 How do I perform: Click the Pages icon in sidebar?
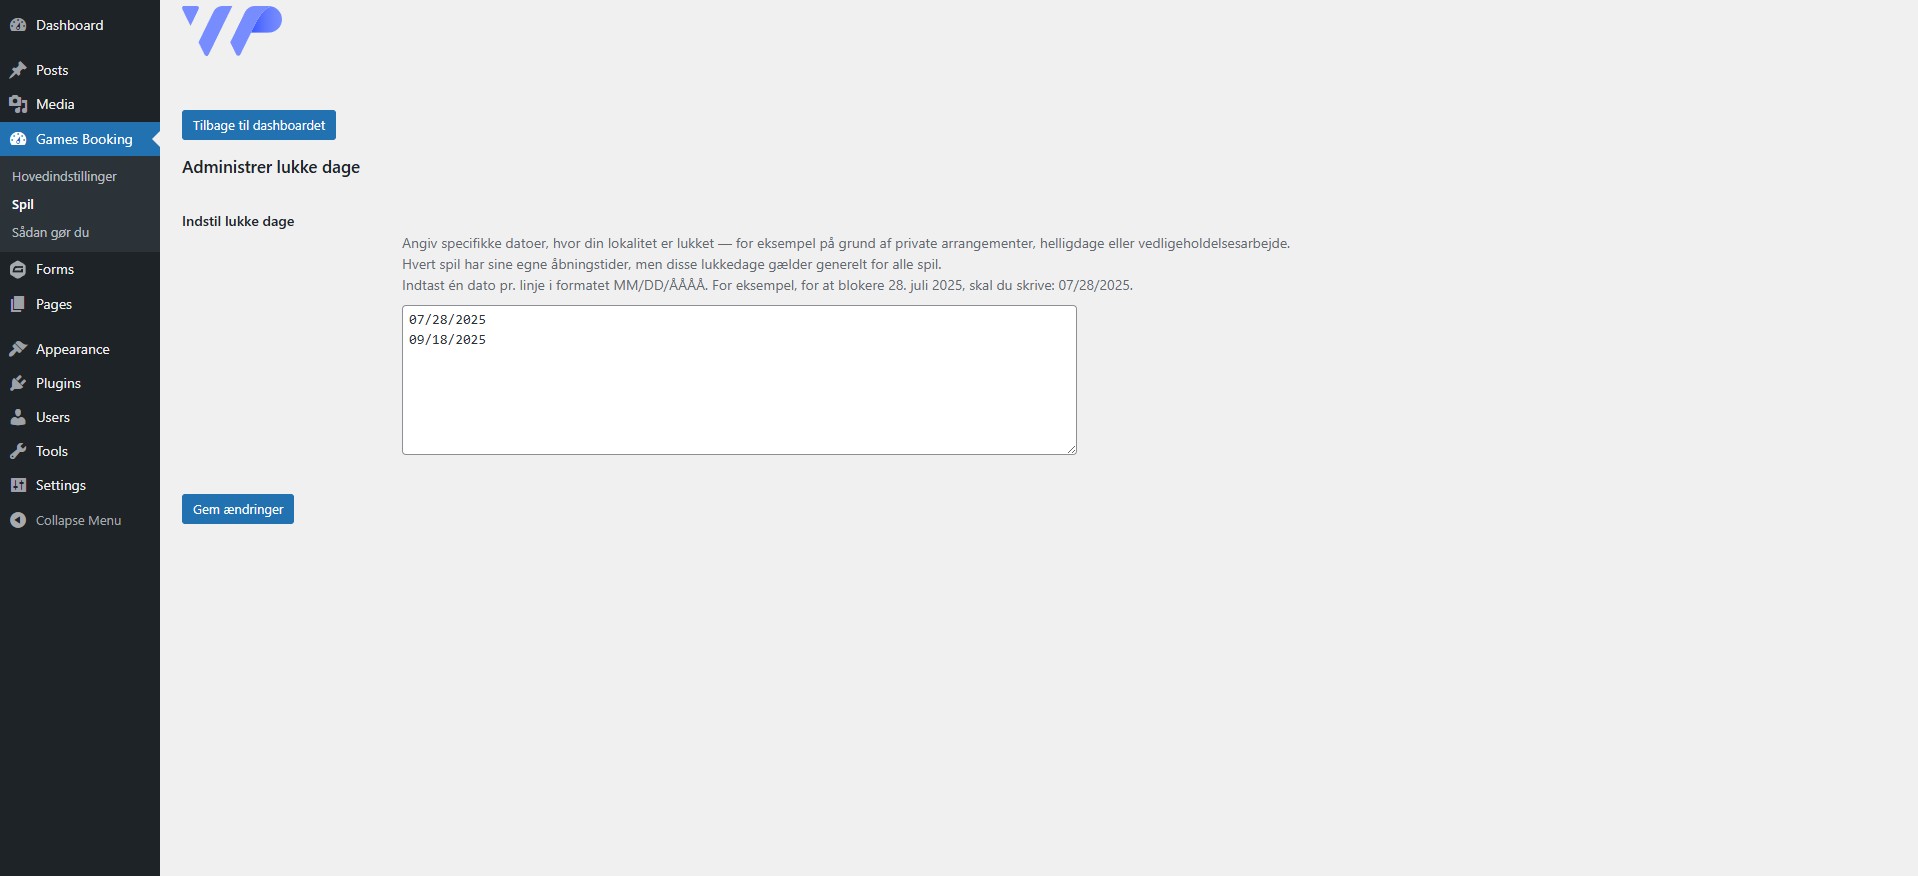click(18, 304)
